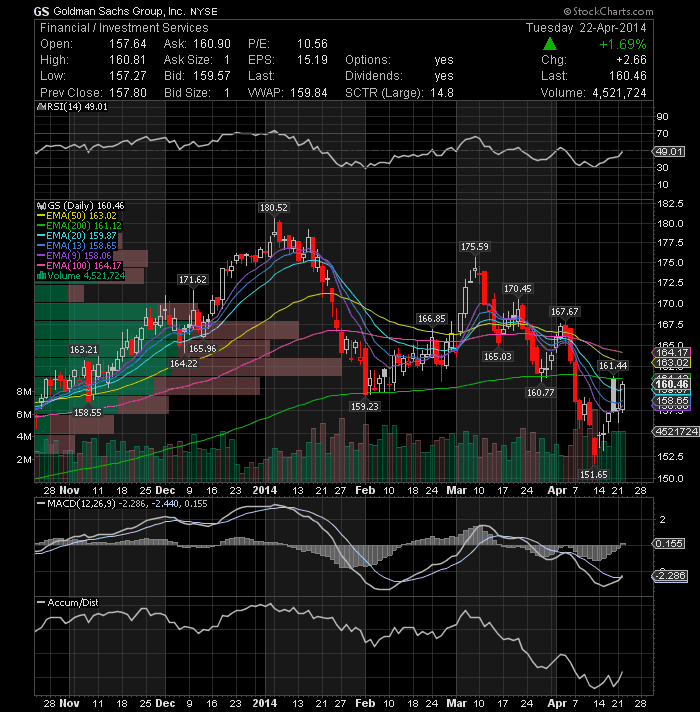Click the High value 160.81
The width and height of the screenshot is (700, 712).
(x=128, y=60)
